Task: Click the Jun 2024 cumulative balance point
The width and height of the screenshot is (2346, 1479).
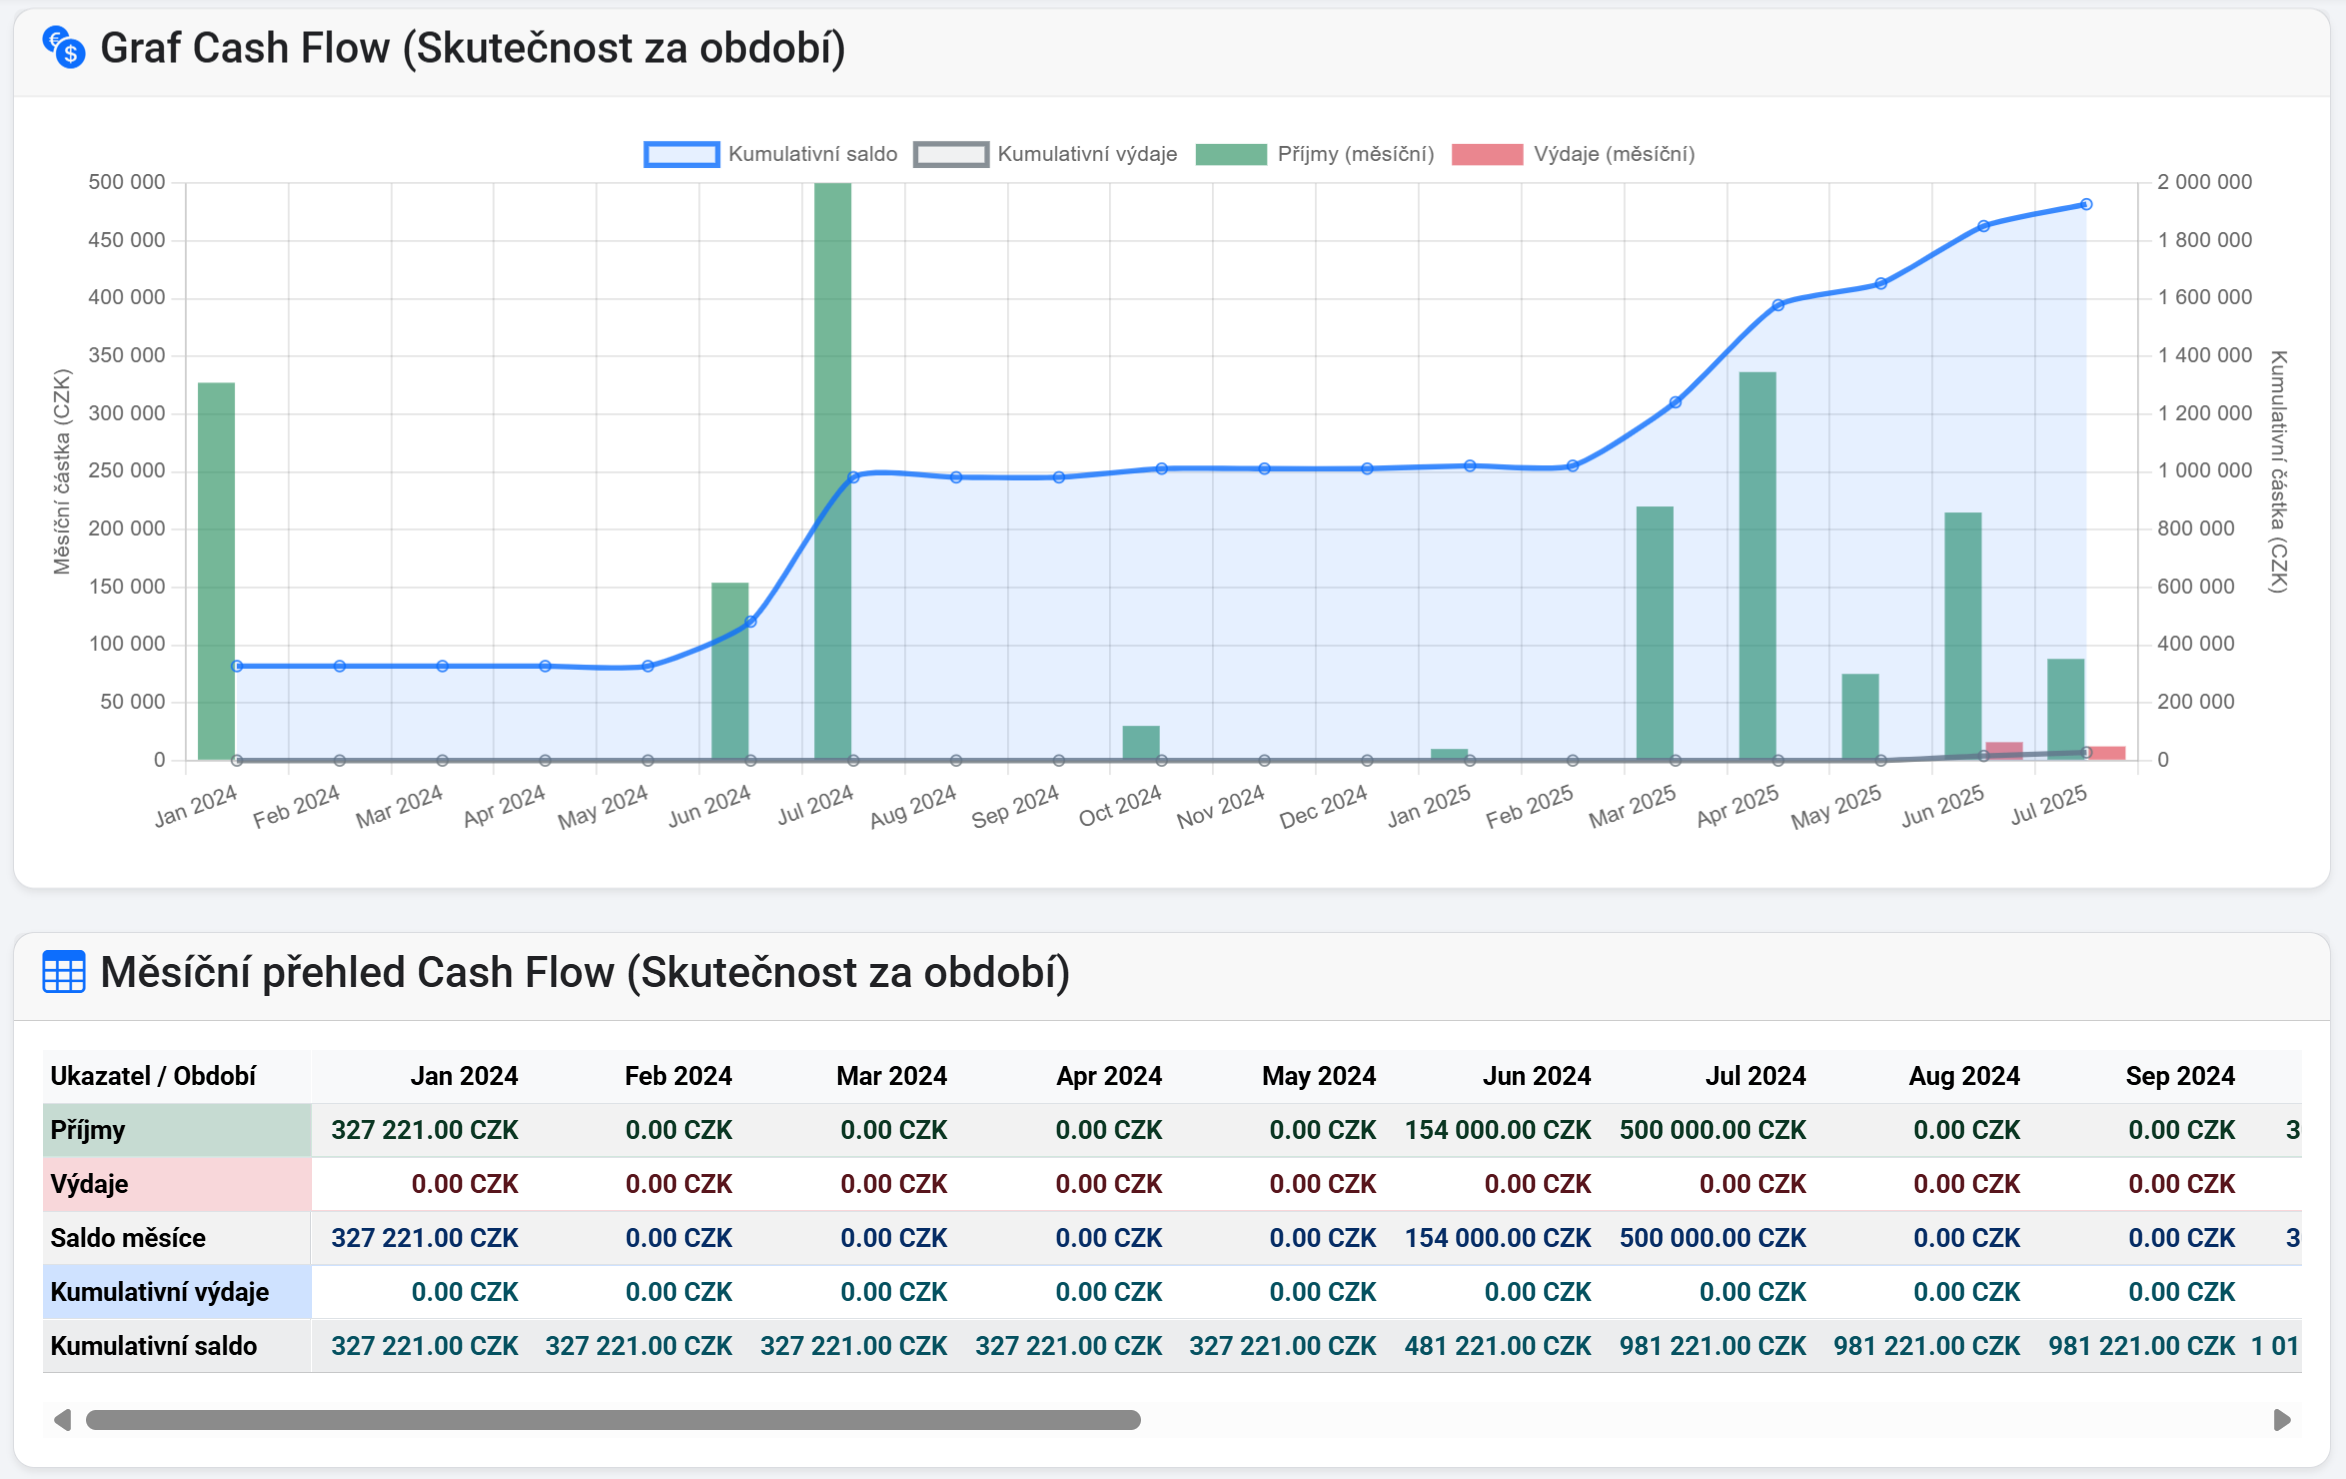Action: coord(751,622)
